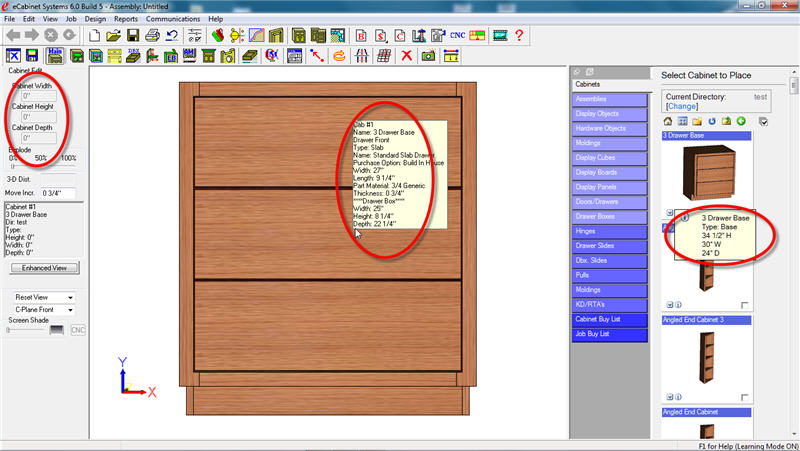This screenshot has height=451, width=800.
Task: Check the box under second cabinet thumbnail
Action: click(x=745, y=305)
